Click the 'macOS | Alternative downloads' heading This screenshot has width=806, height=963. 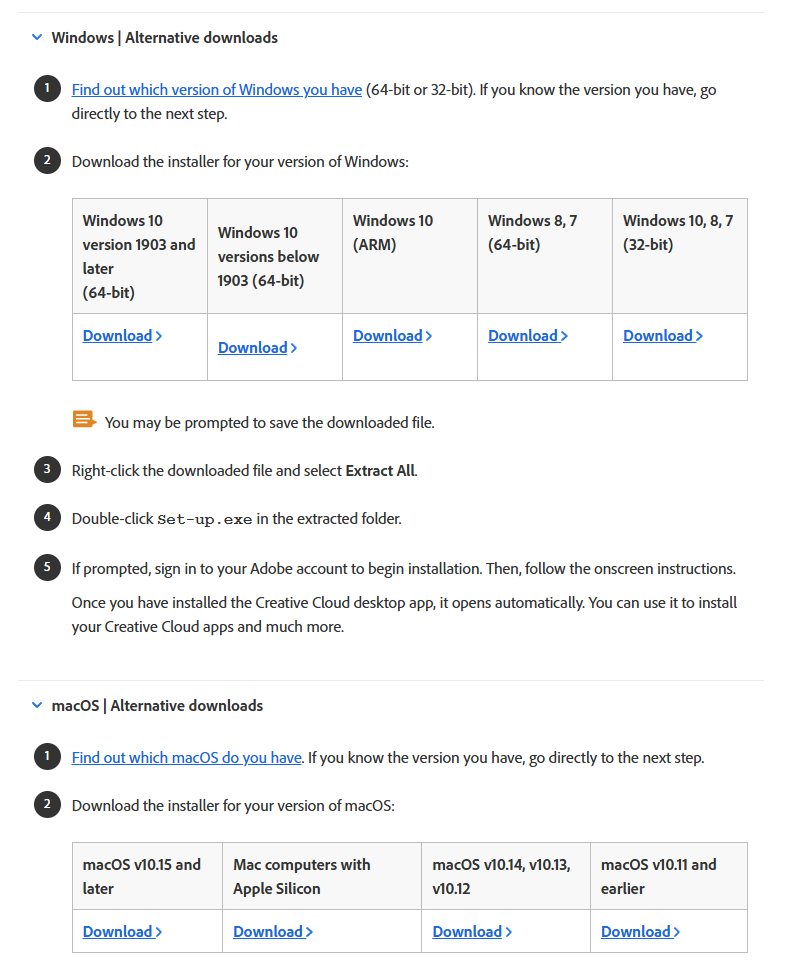tap(157, 706)
